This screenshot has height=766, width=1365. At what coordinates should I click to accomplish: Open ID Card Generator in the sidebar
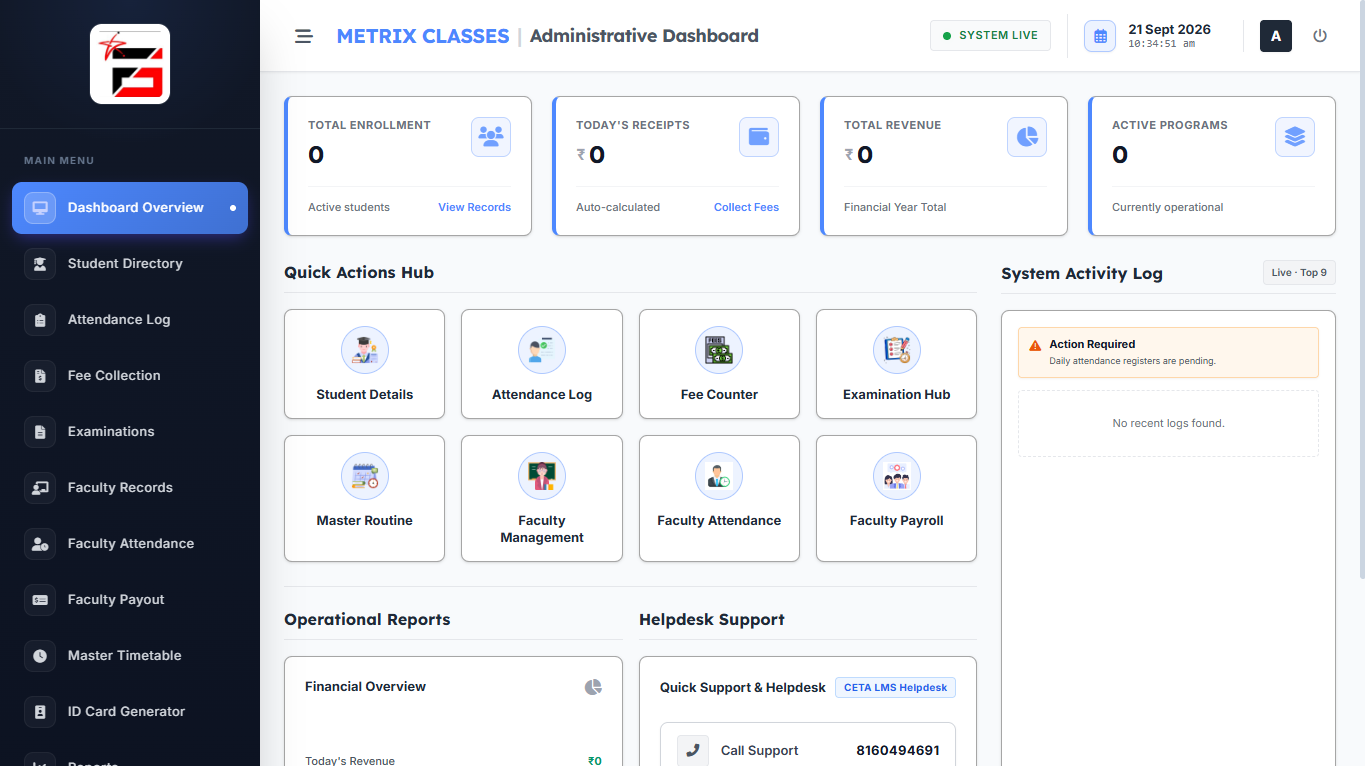coord(130,712)
